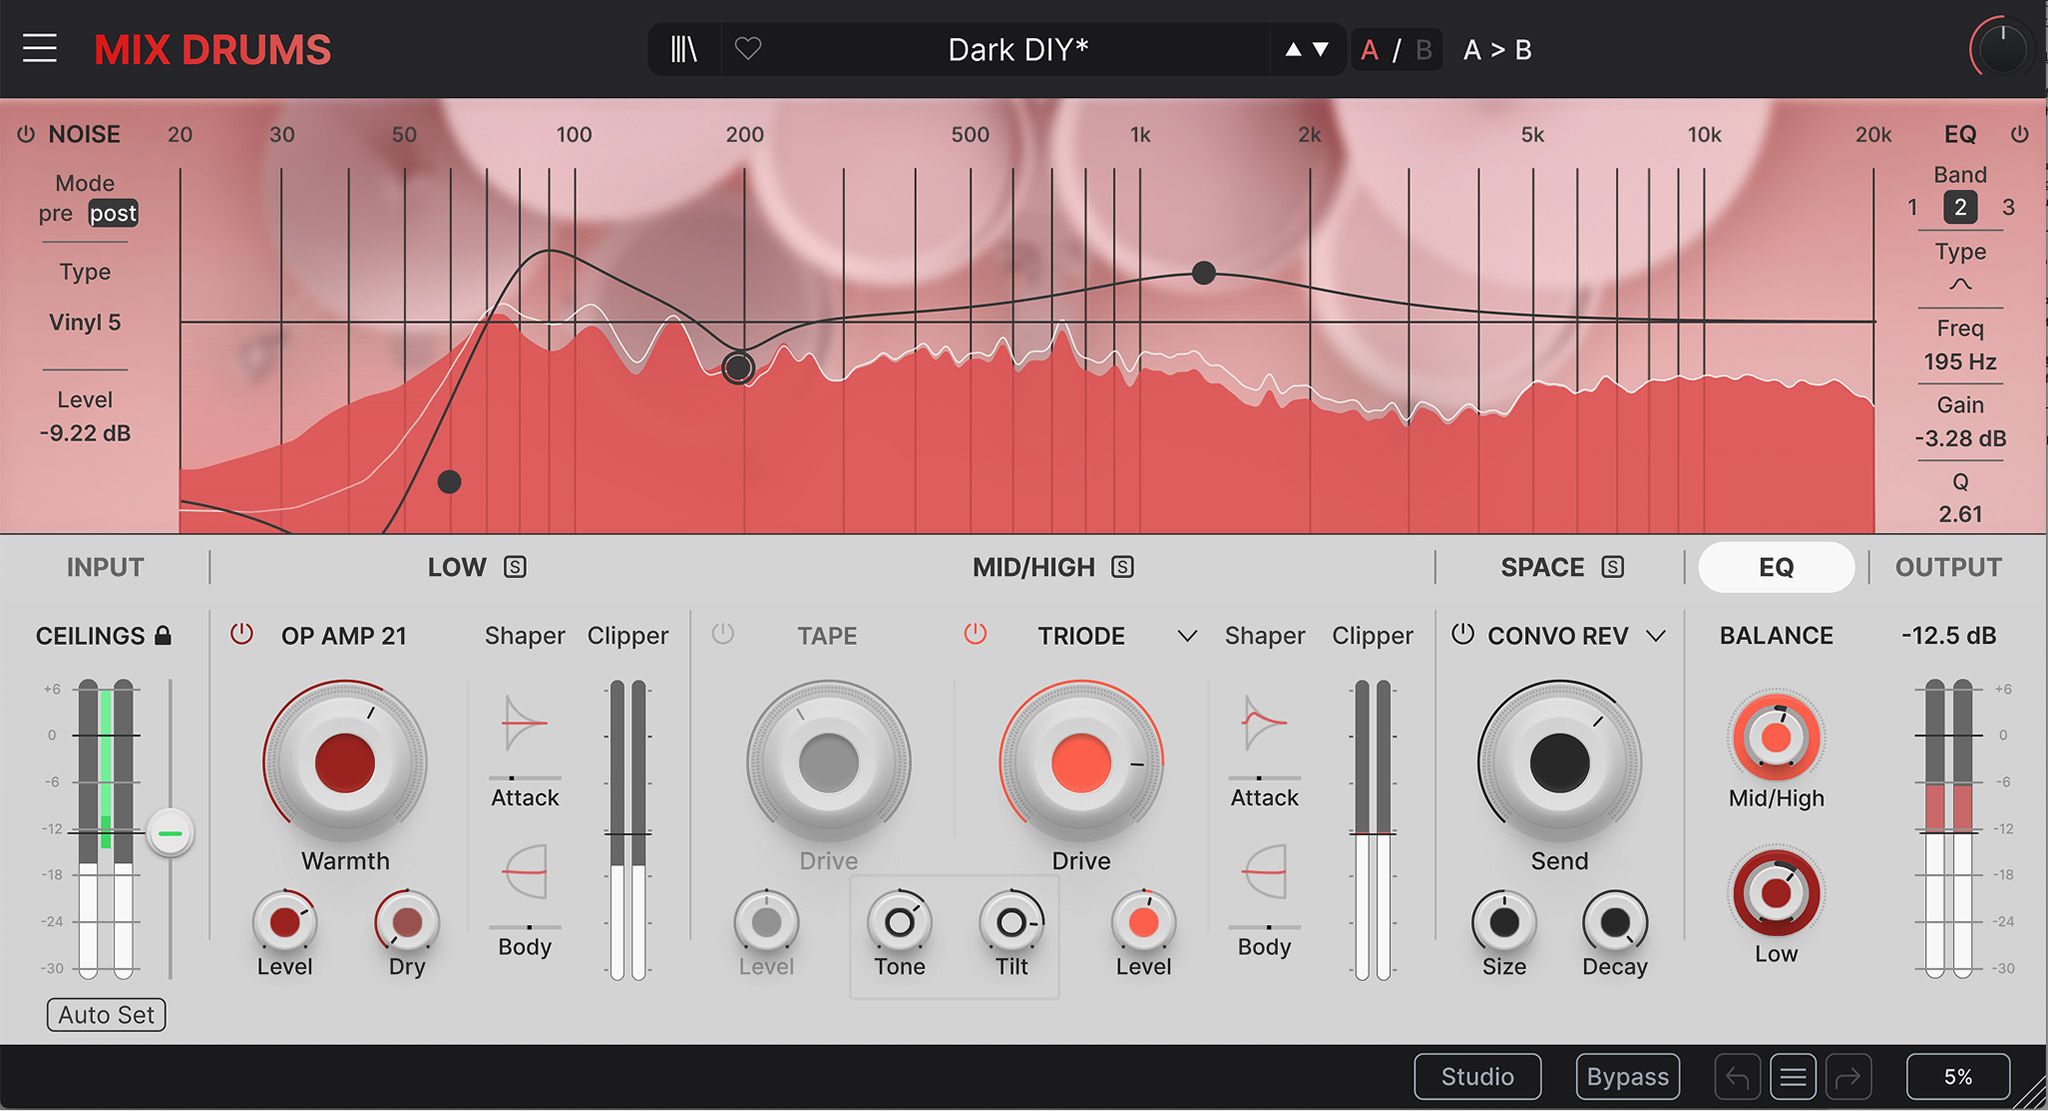Switch noise Mode to pre
Screen dimensions: 2048x1111
(59, 213)
